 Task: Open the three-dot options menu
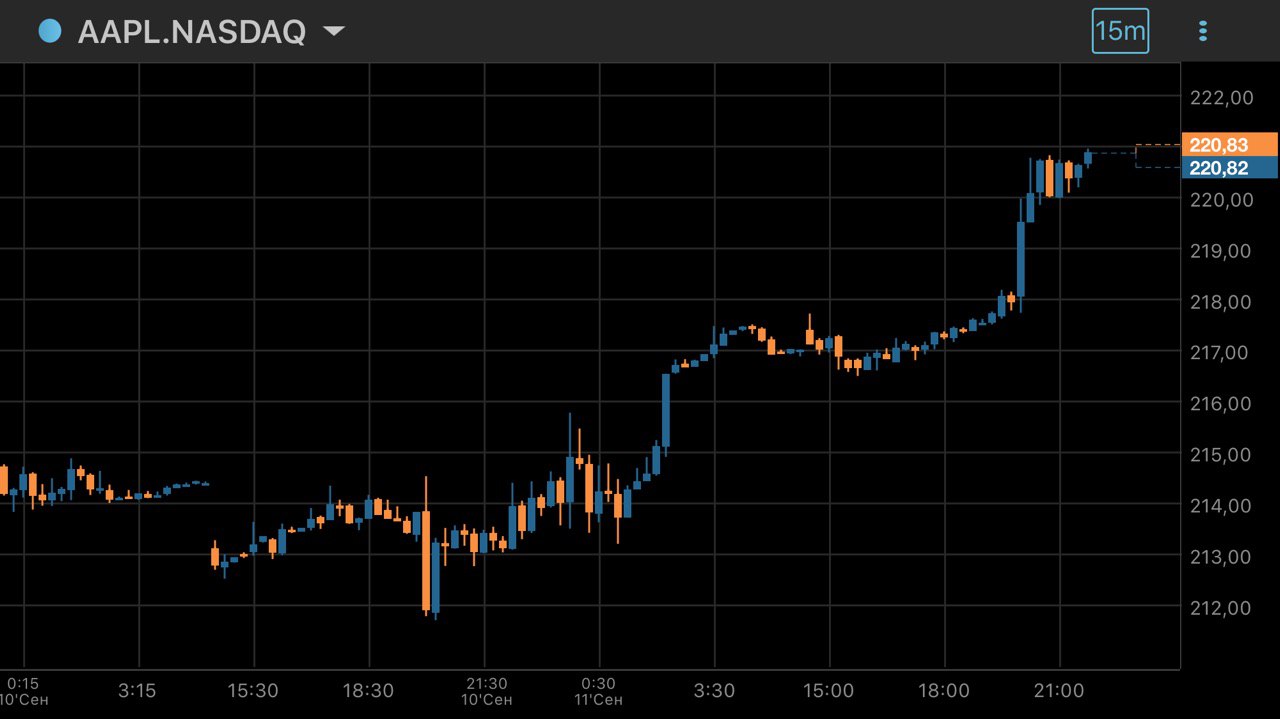[x=1203, y=31]
